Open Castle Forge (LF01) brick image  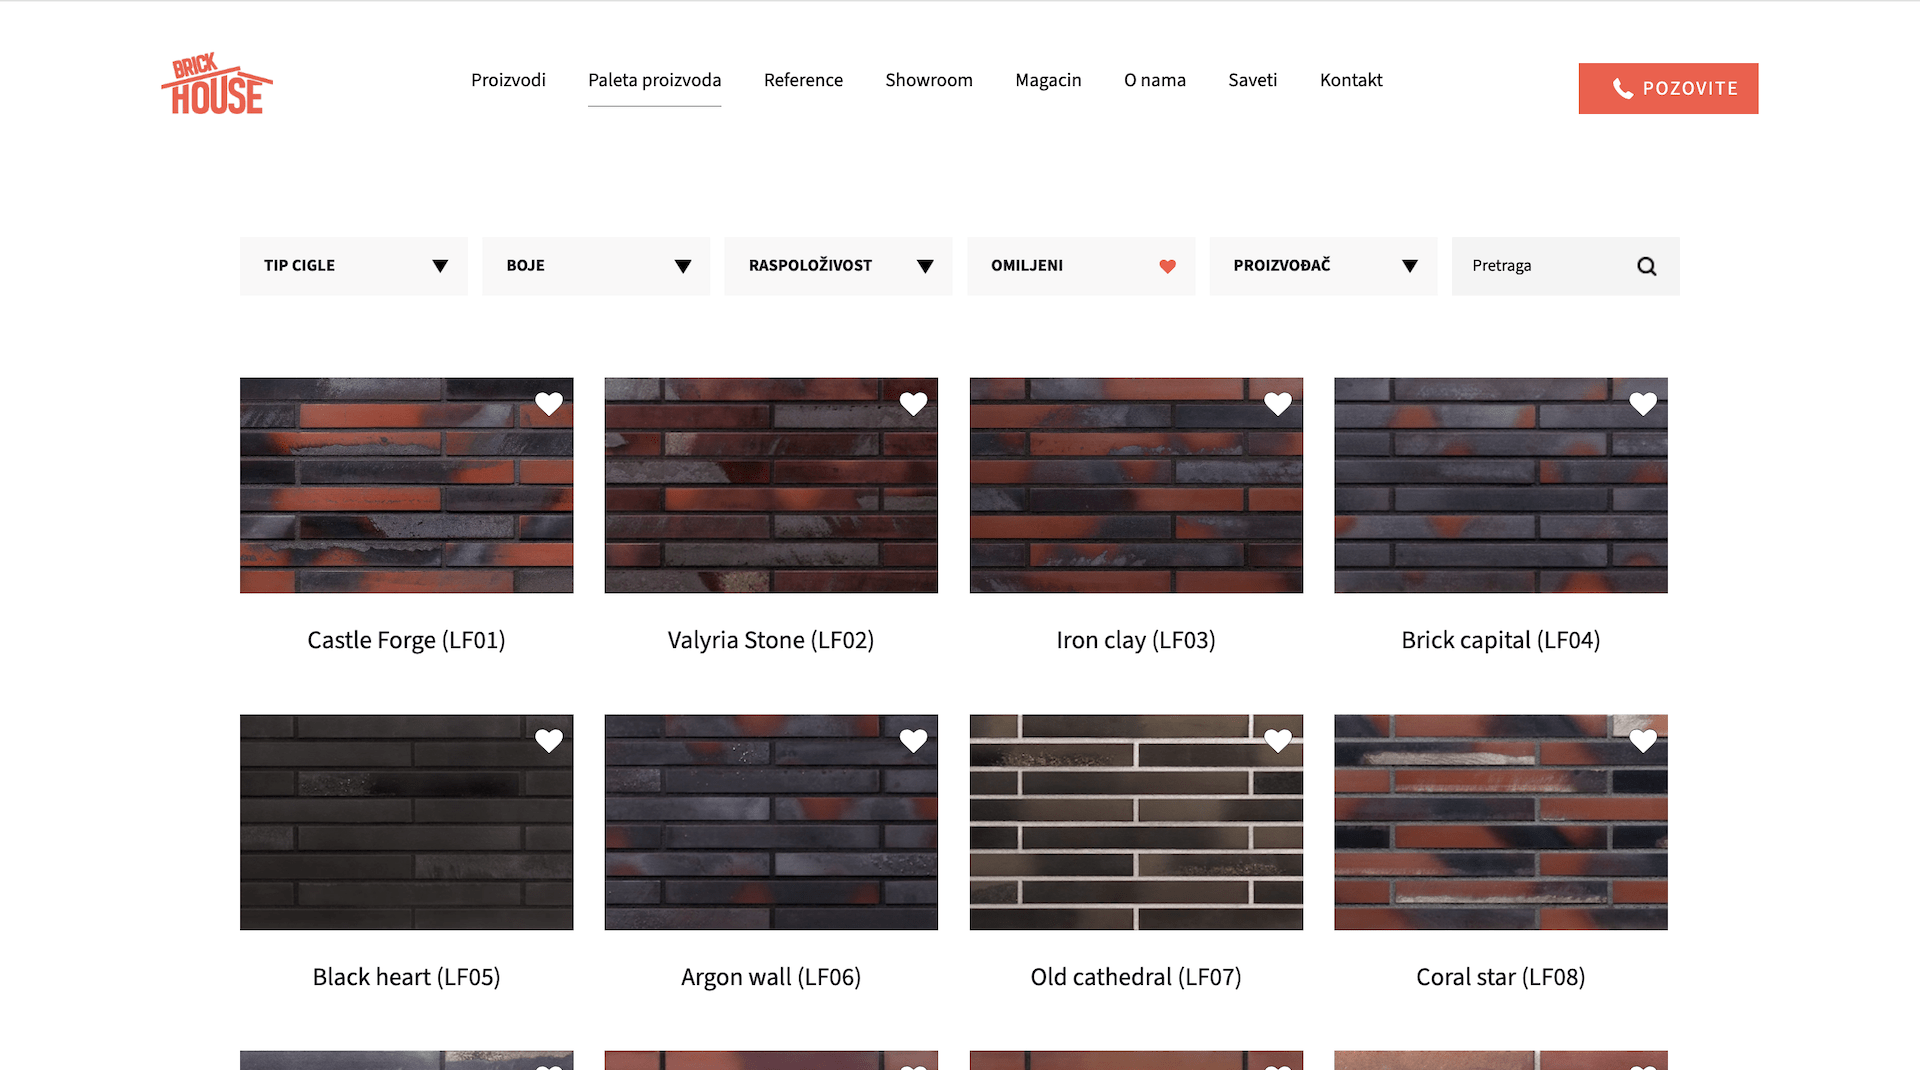[x=407, y=485]
